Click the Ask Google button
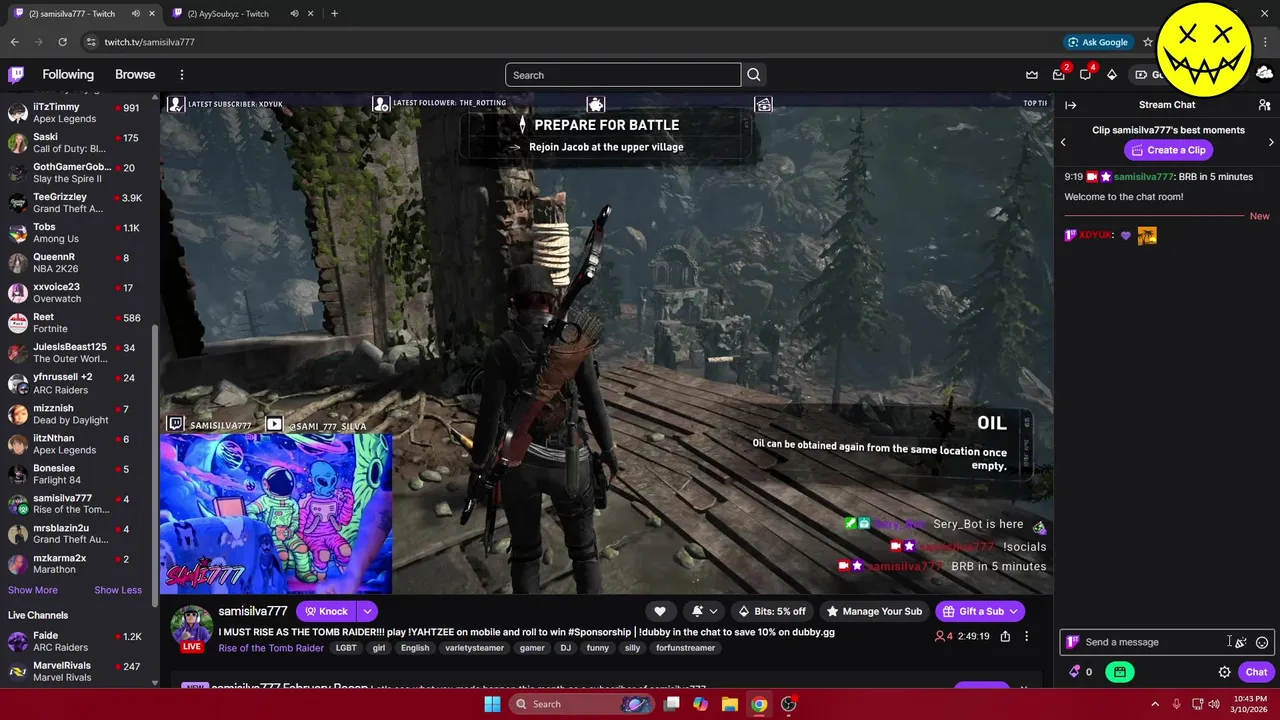This screenshot has width=1280, height=720. (1098, 42)
